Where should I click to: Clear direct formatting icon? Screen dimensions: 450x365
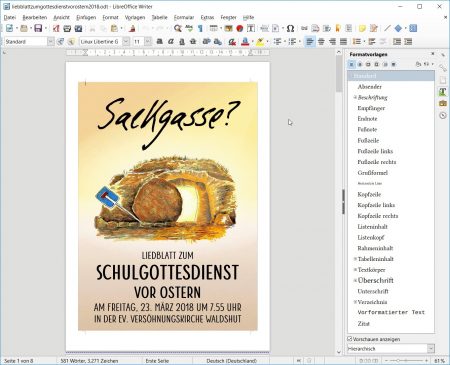232,42
